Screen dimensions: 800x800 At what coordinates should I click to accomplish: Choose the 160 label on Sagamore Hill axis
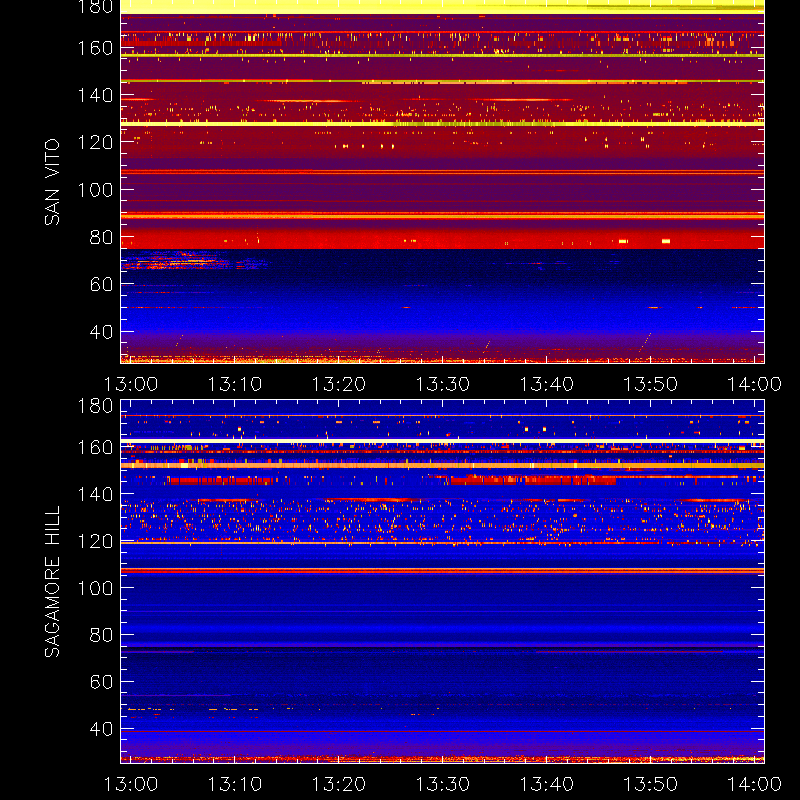point(95,447)
